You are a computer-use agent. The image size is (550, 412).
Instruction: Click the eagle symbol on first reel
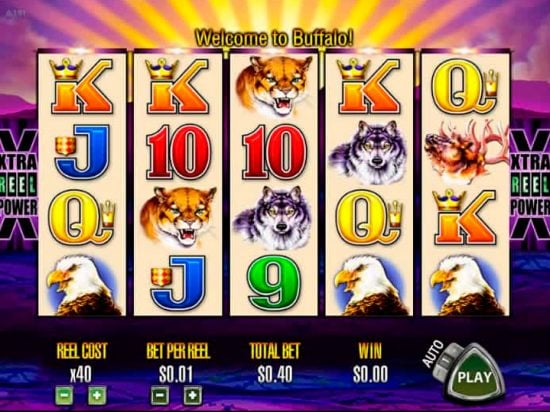coord(83,286)
